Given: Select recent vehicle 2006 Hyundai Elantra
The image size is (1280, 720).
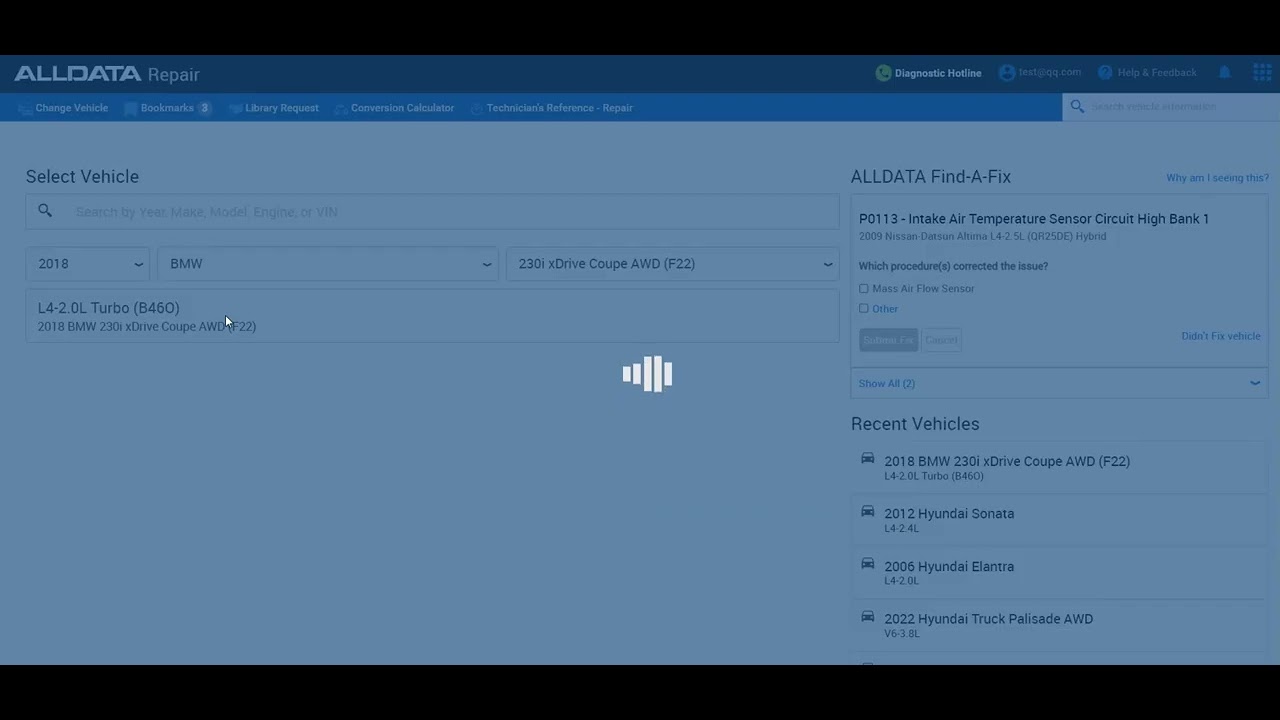Looking at the screenshot, I should [x=1059, y=572].
